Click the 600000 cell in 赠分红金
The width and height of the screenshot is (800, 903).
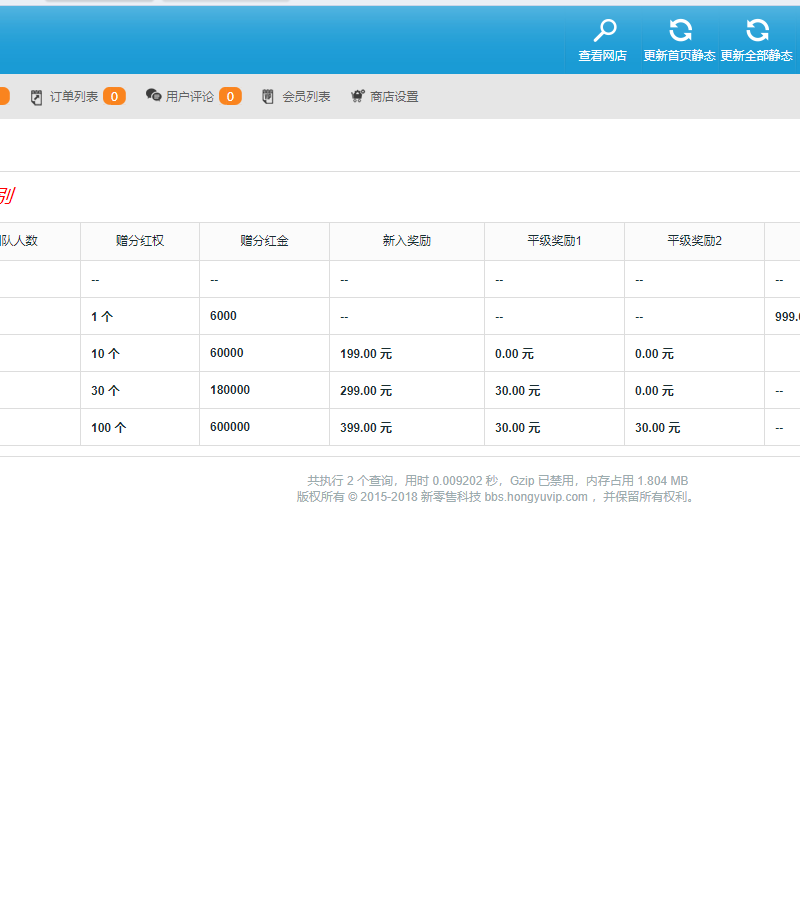pos(230,427)
